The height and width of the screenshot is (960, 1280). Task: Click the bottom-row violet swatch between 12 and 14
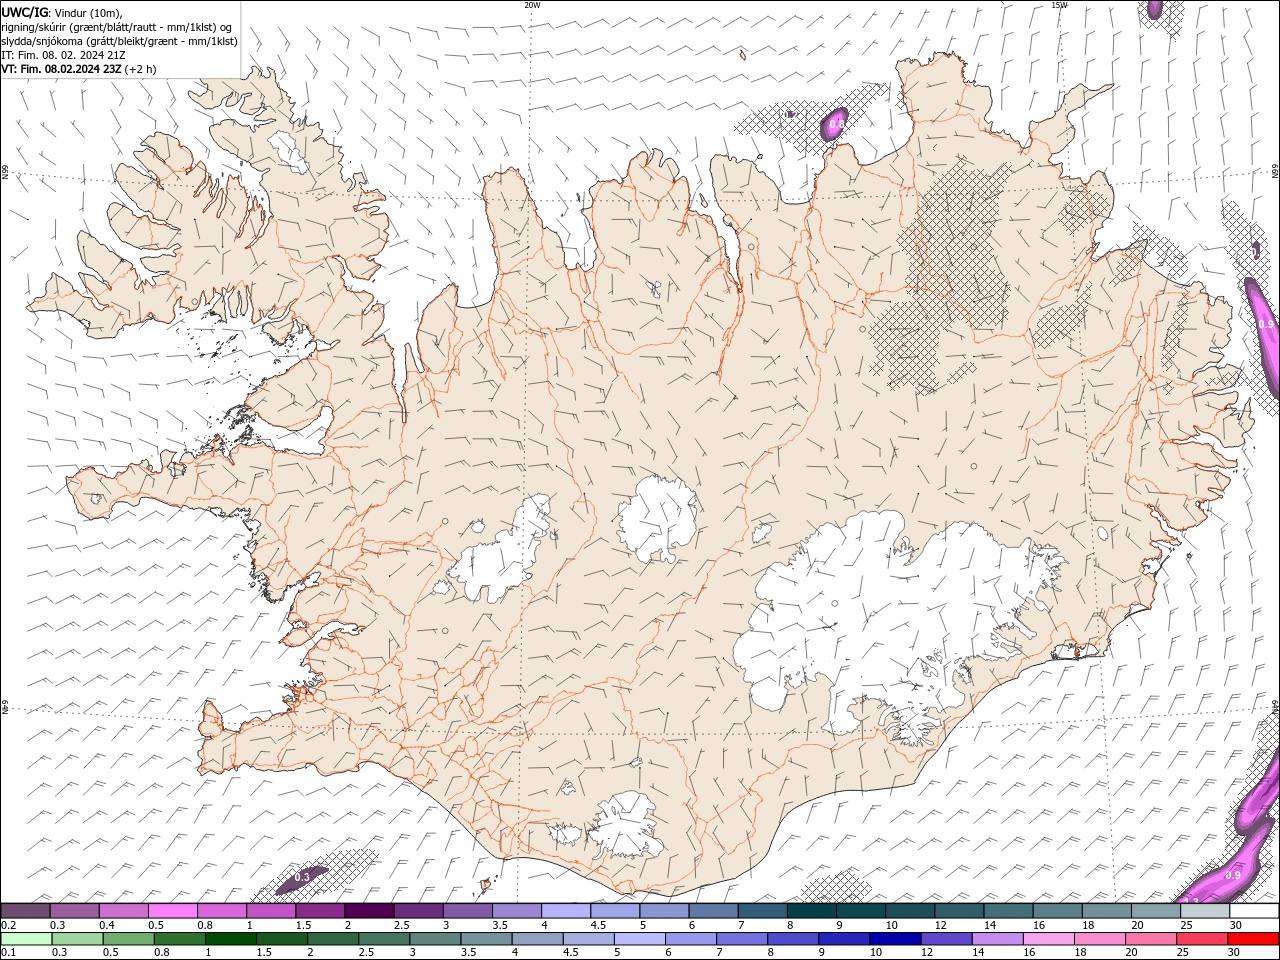(x=946, y=938)
